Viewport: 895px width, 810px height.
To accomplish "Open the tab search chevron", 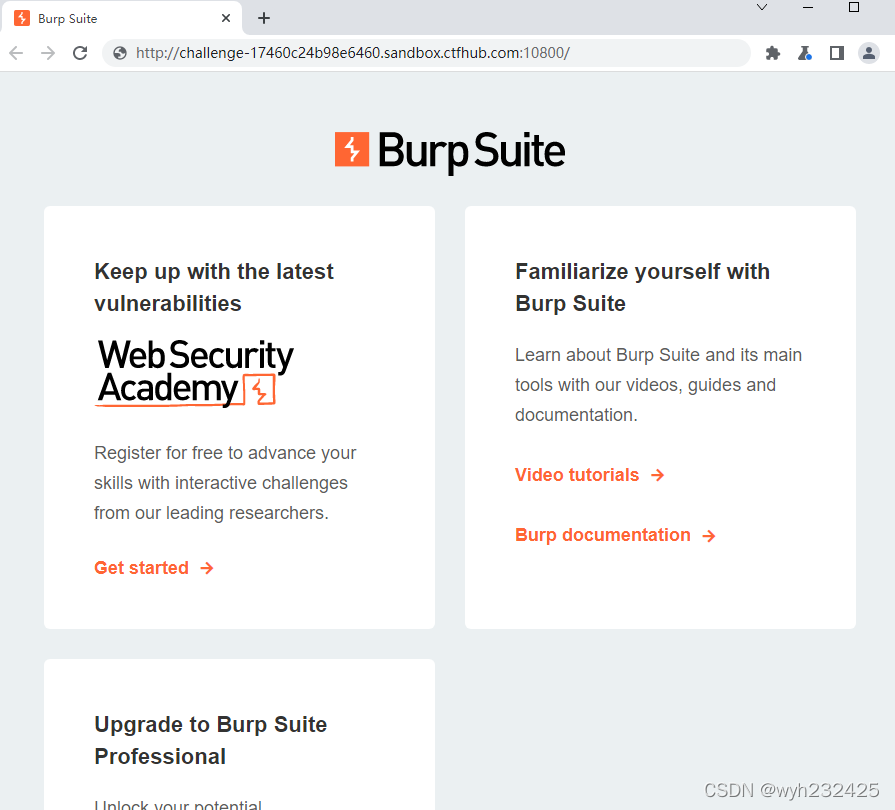I will [x=762, y=7].
